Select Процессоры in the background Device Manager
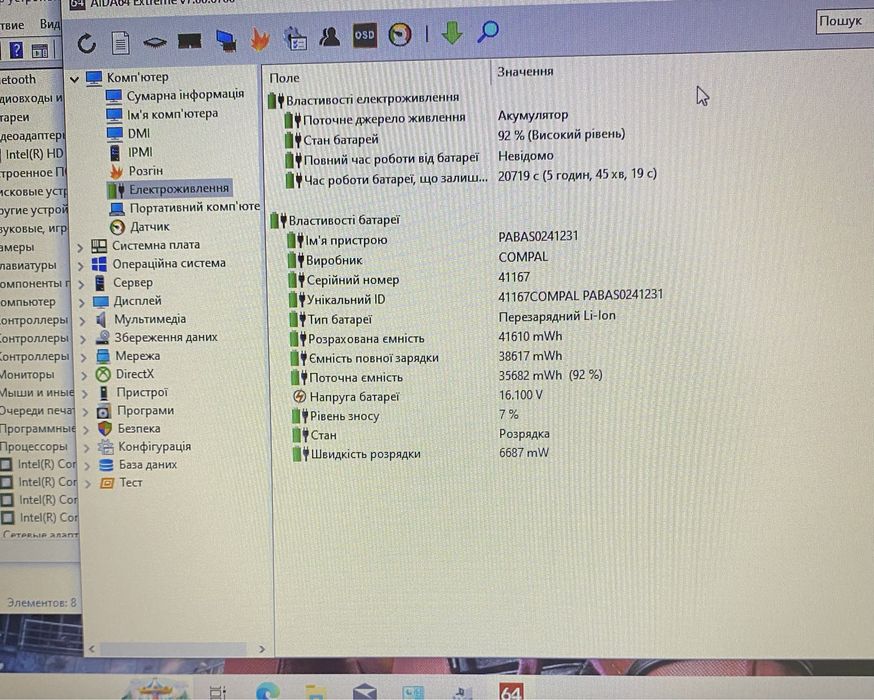 pos(33,447)
